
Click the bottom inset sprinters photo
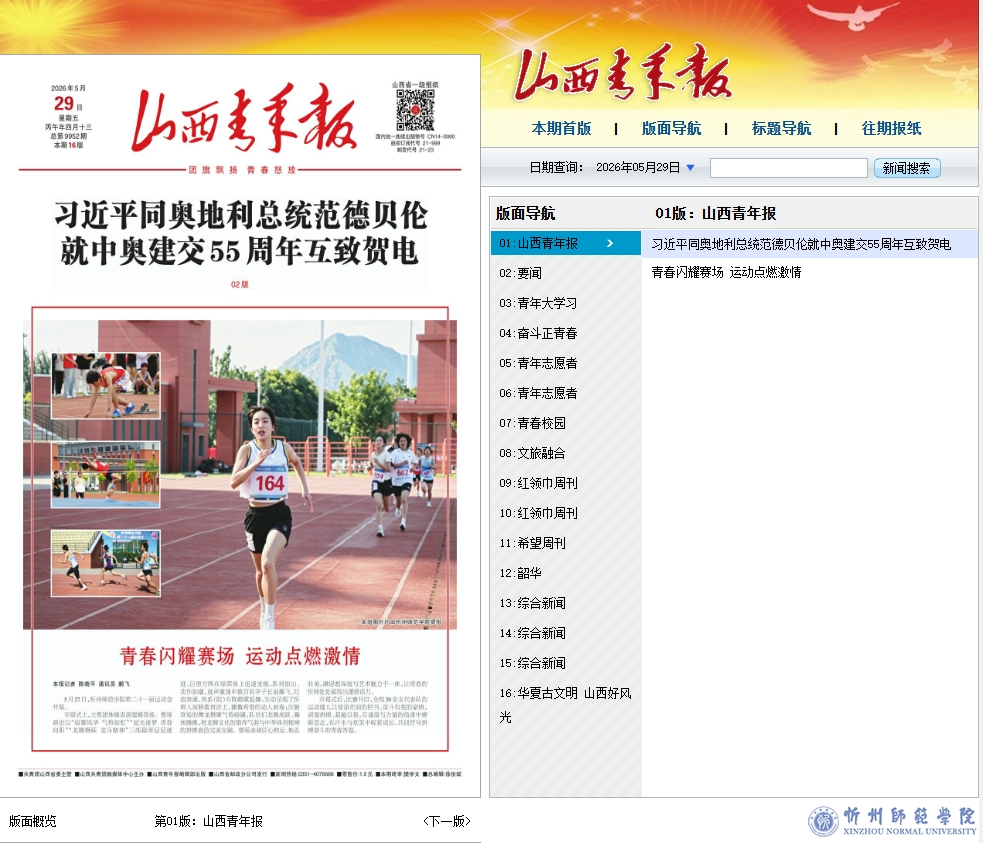105,563
